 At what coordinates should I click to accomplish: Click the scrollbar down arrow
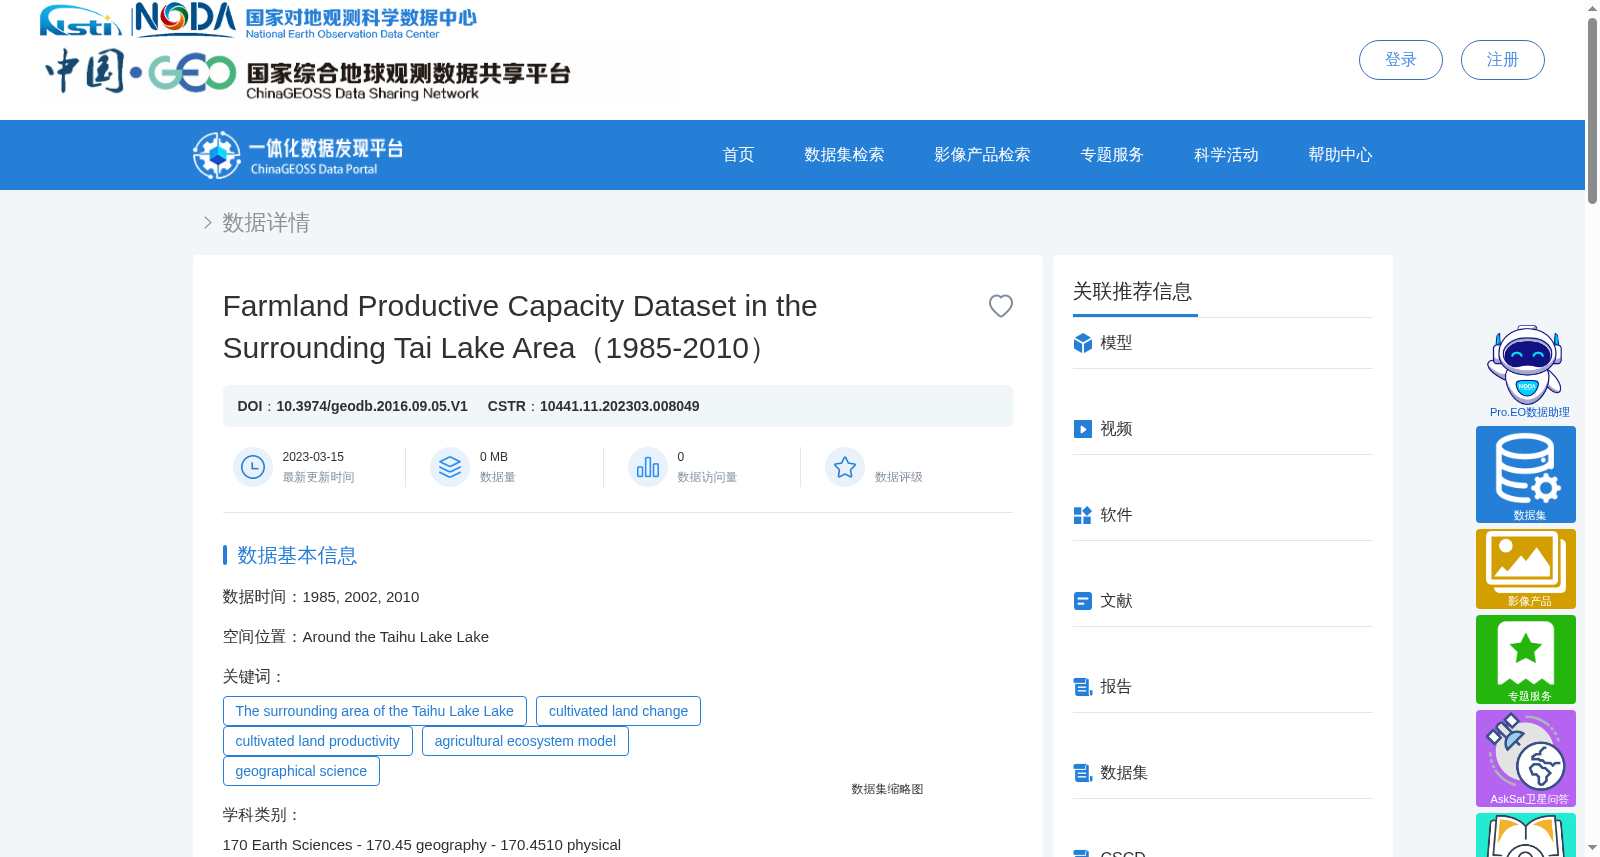(x=1592, y=847)
